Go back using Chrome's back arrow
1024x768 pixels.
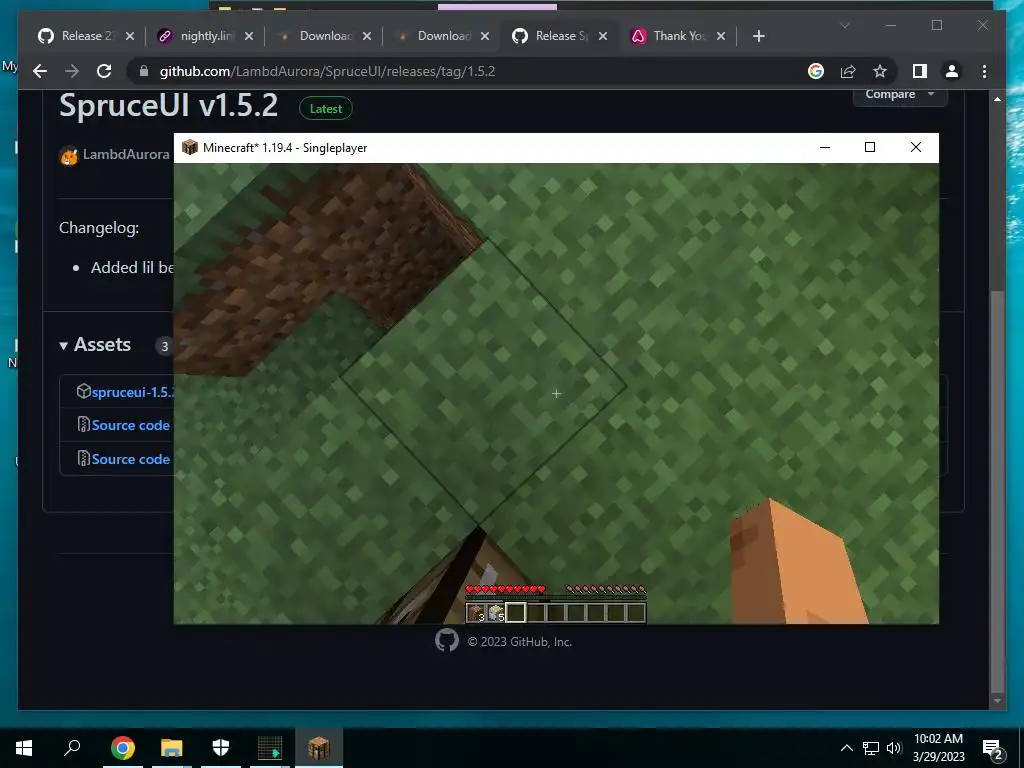[x=40, y=71]
